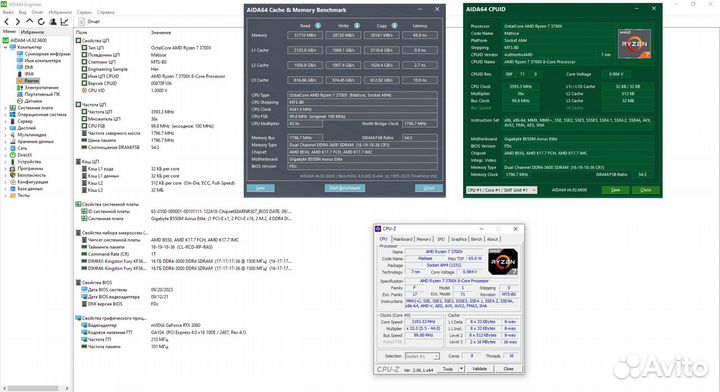Image resolution: width=720 pixels, height=392 pixels.
Task: Open the graph chart icon in the AIDA64 toolbar
Action: pos(65,22)
